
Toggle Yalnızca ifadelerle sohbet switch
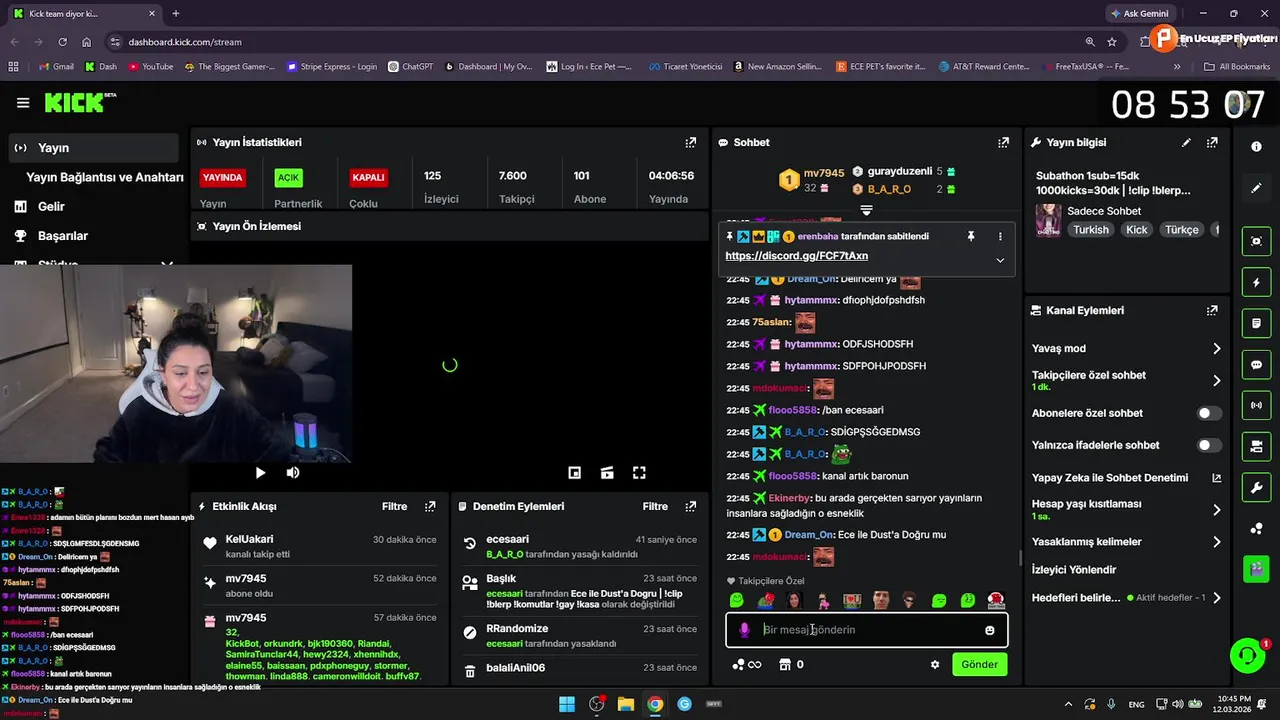coord(1209,445)
